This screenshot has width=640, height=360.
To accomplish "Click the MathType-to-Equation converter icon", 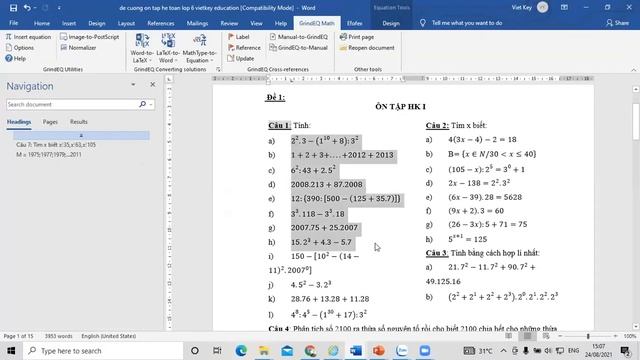I will 200,40.
